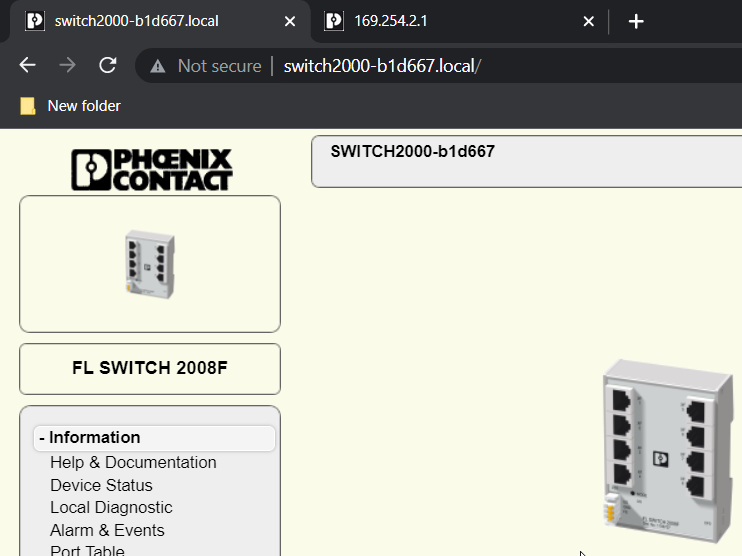This screenshot has width=742, height=556.
Task: Collapse the Information menu section
Action: 154,438
